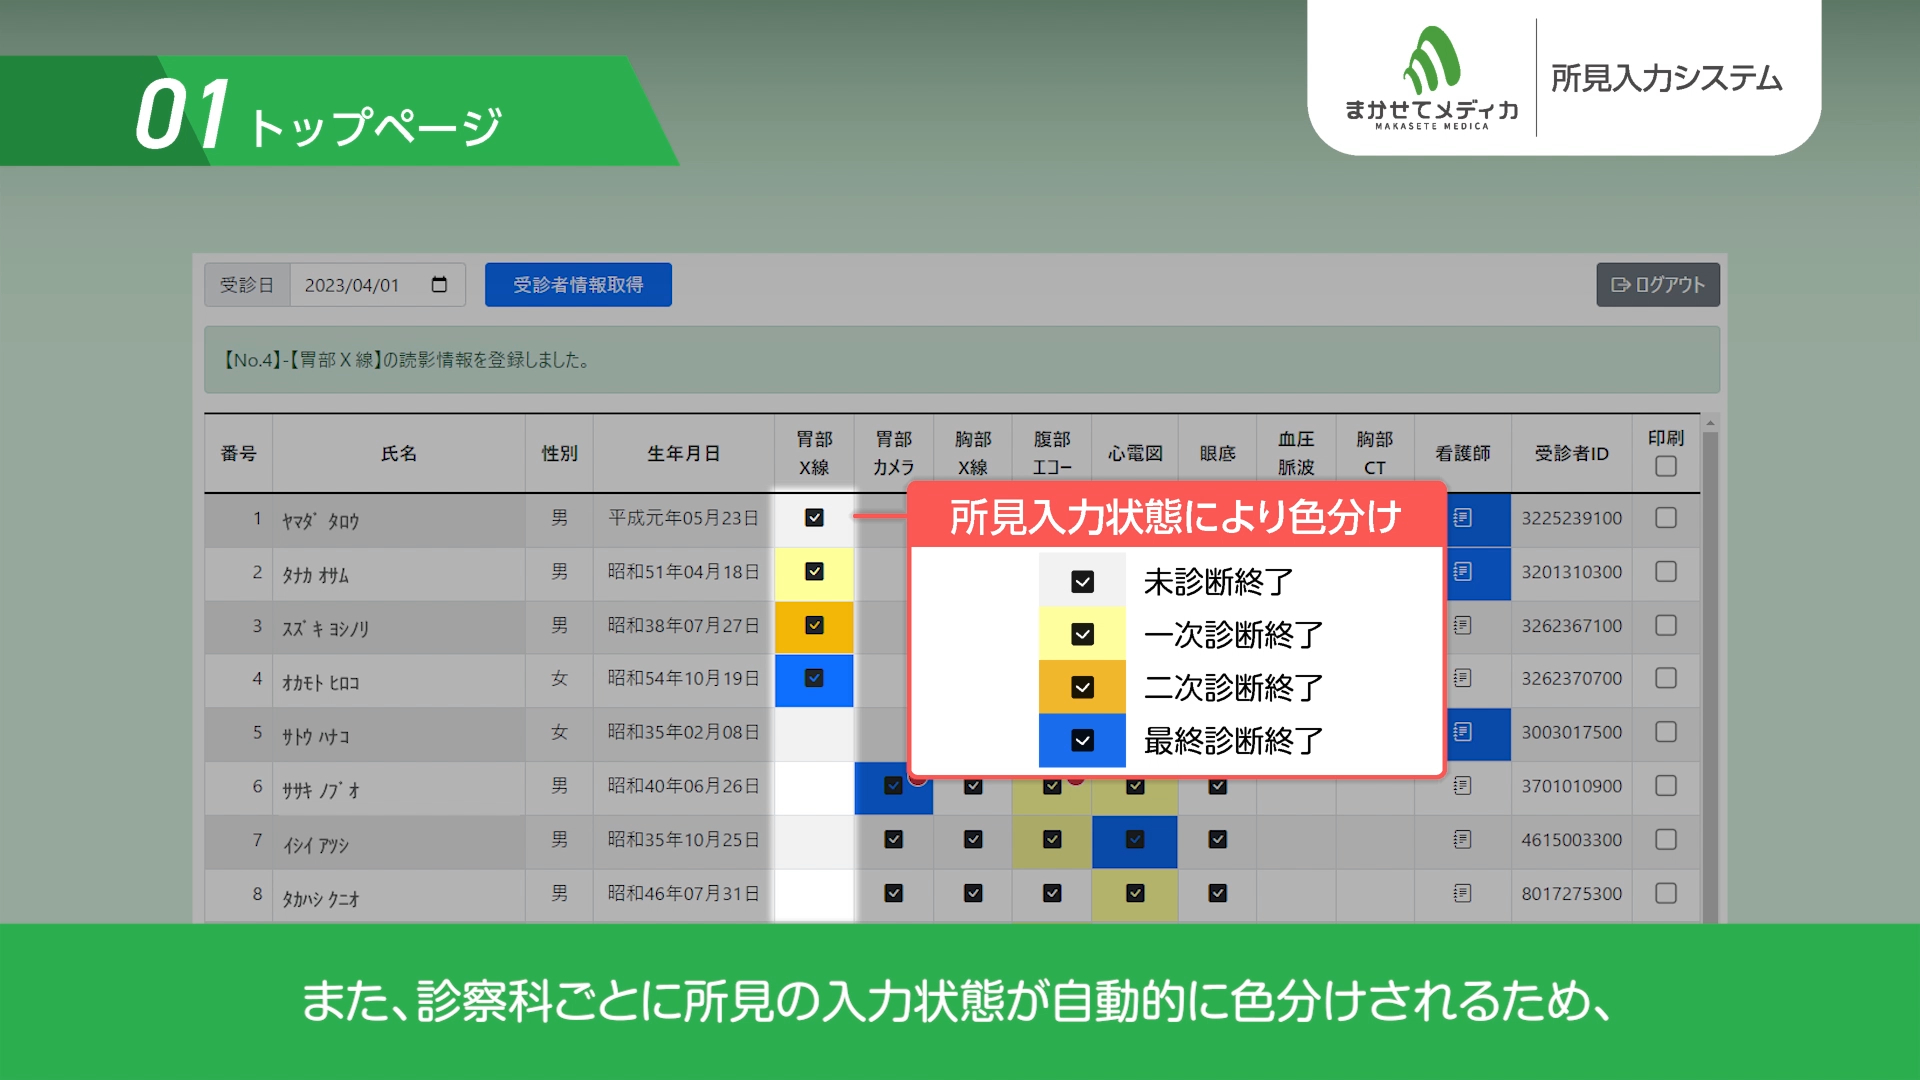Select the 受診者ID column header
The height and width of the screenshot is (1080, 1920).
(1571, 453)
